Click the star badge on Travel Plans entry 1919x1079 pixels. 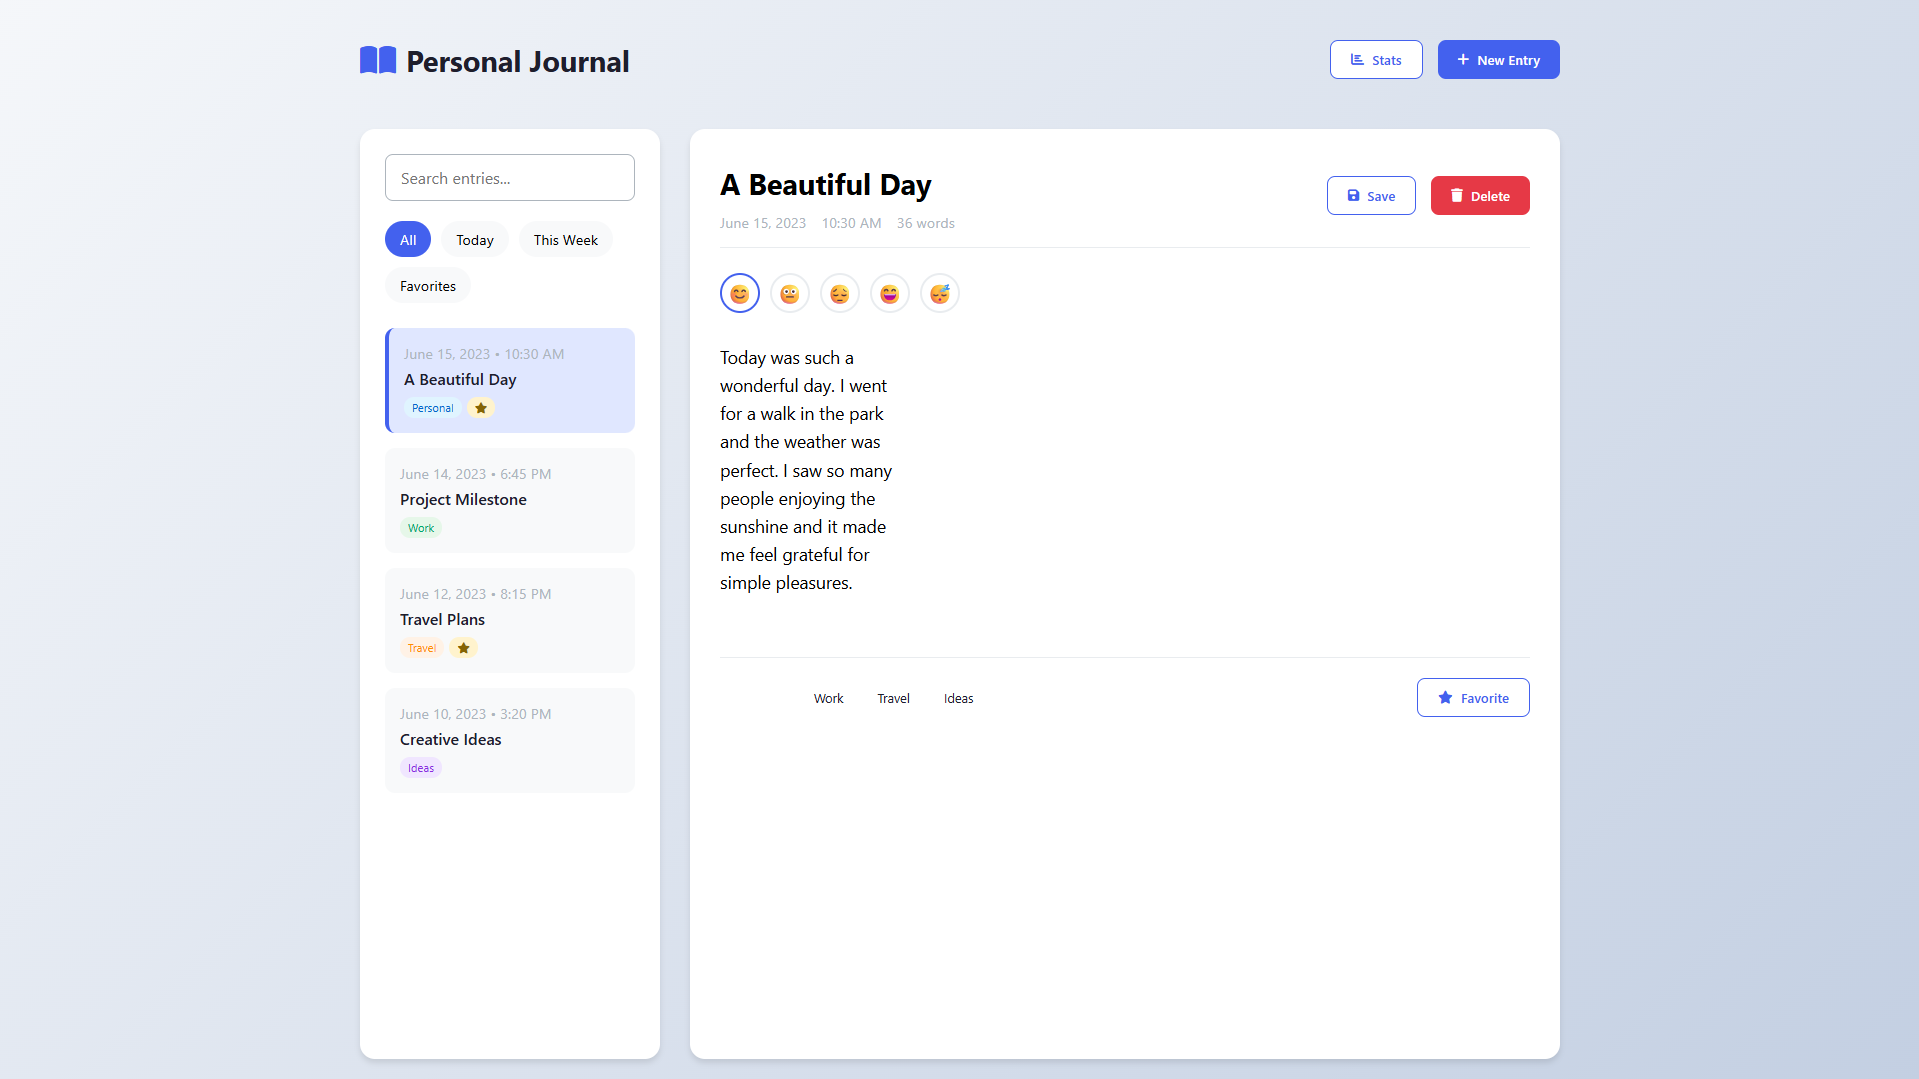pyautogui.click(x=464, y=648)
